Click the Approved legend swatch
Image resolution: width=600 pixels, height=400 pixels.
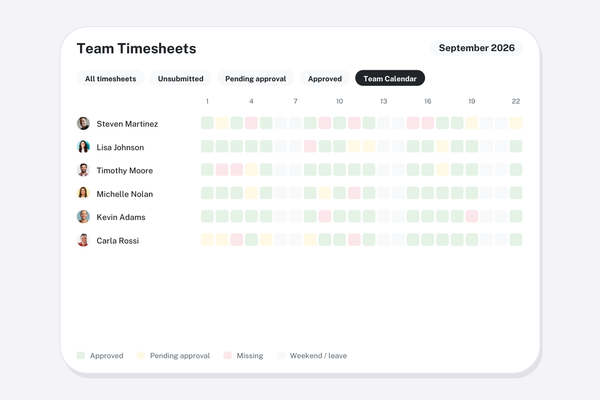(x=81, y=355)
